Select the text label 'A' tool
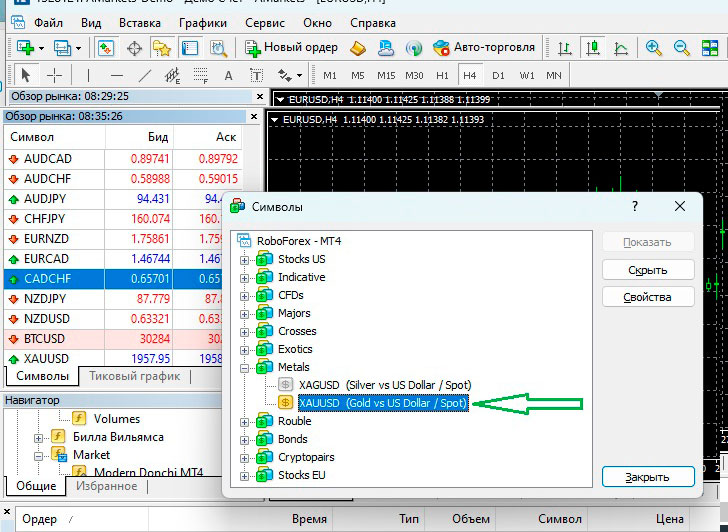 click(228, 75)
